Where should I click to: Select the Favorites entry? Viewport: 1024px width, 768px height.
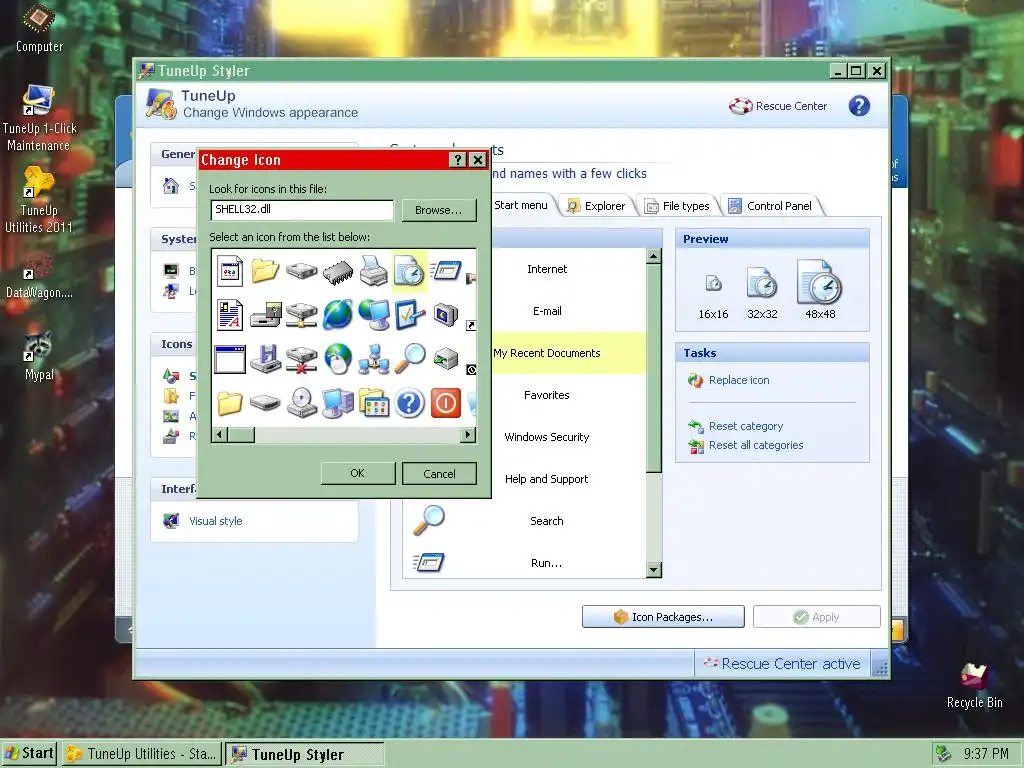pyautogui.click(x=547, y=395)
